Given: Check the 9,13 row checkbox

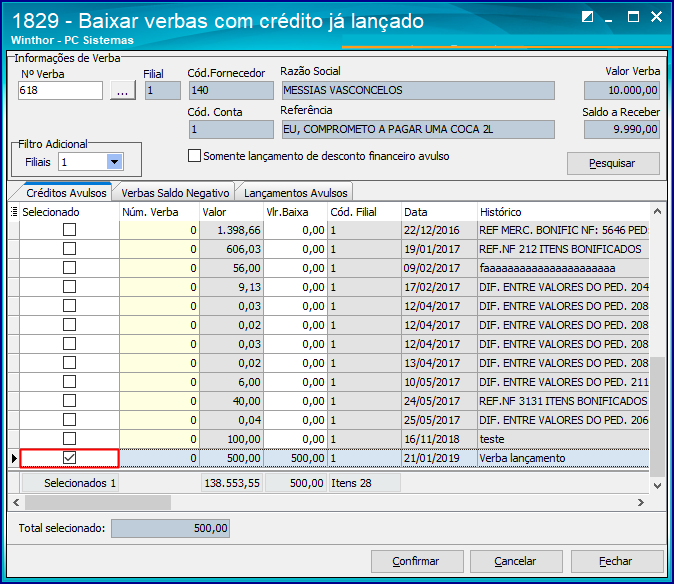Looking at the screenshot, I should 69,287.
